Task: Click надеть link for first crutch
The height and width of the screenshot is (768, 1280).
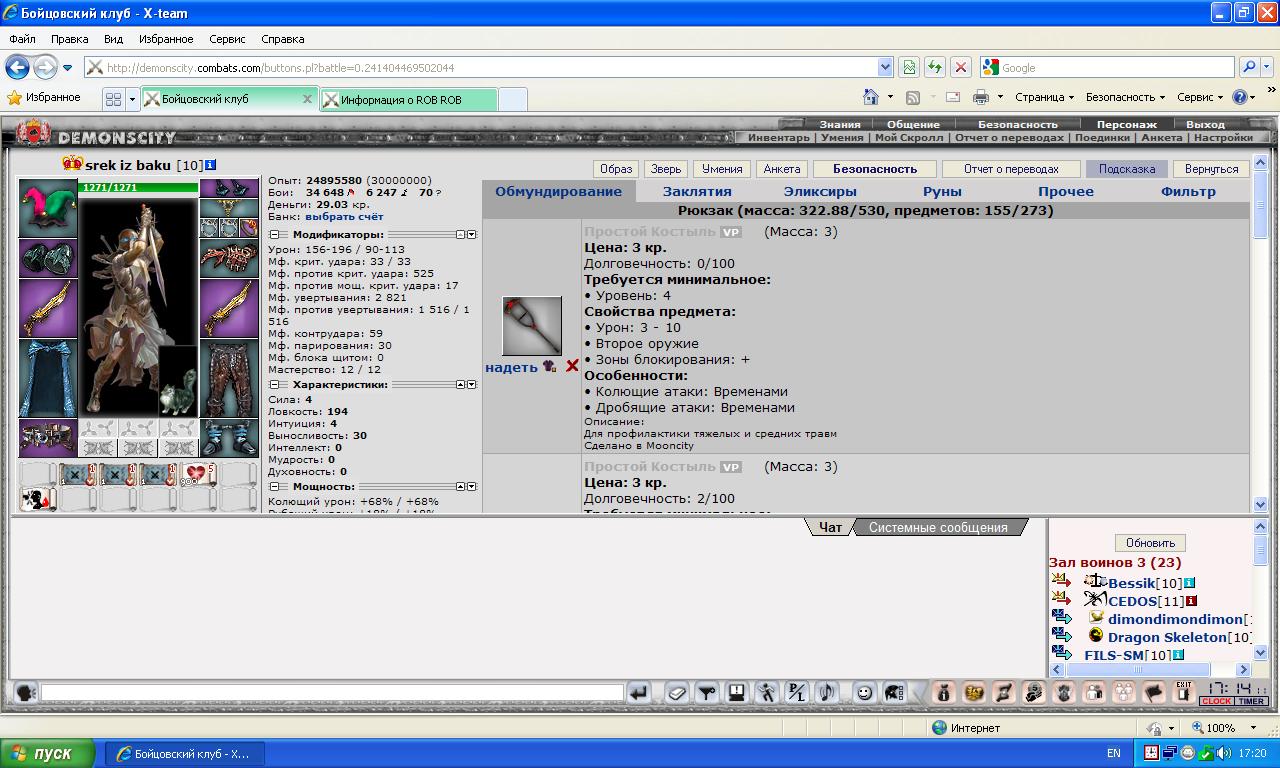Action: pyautogui.click(x=511, y=367)
